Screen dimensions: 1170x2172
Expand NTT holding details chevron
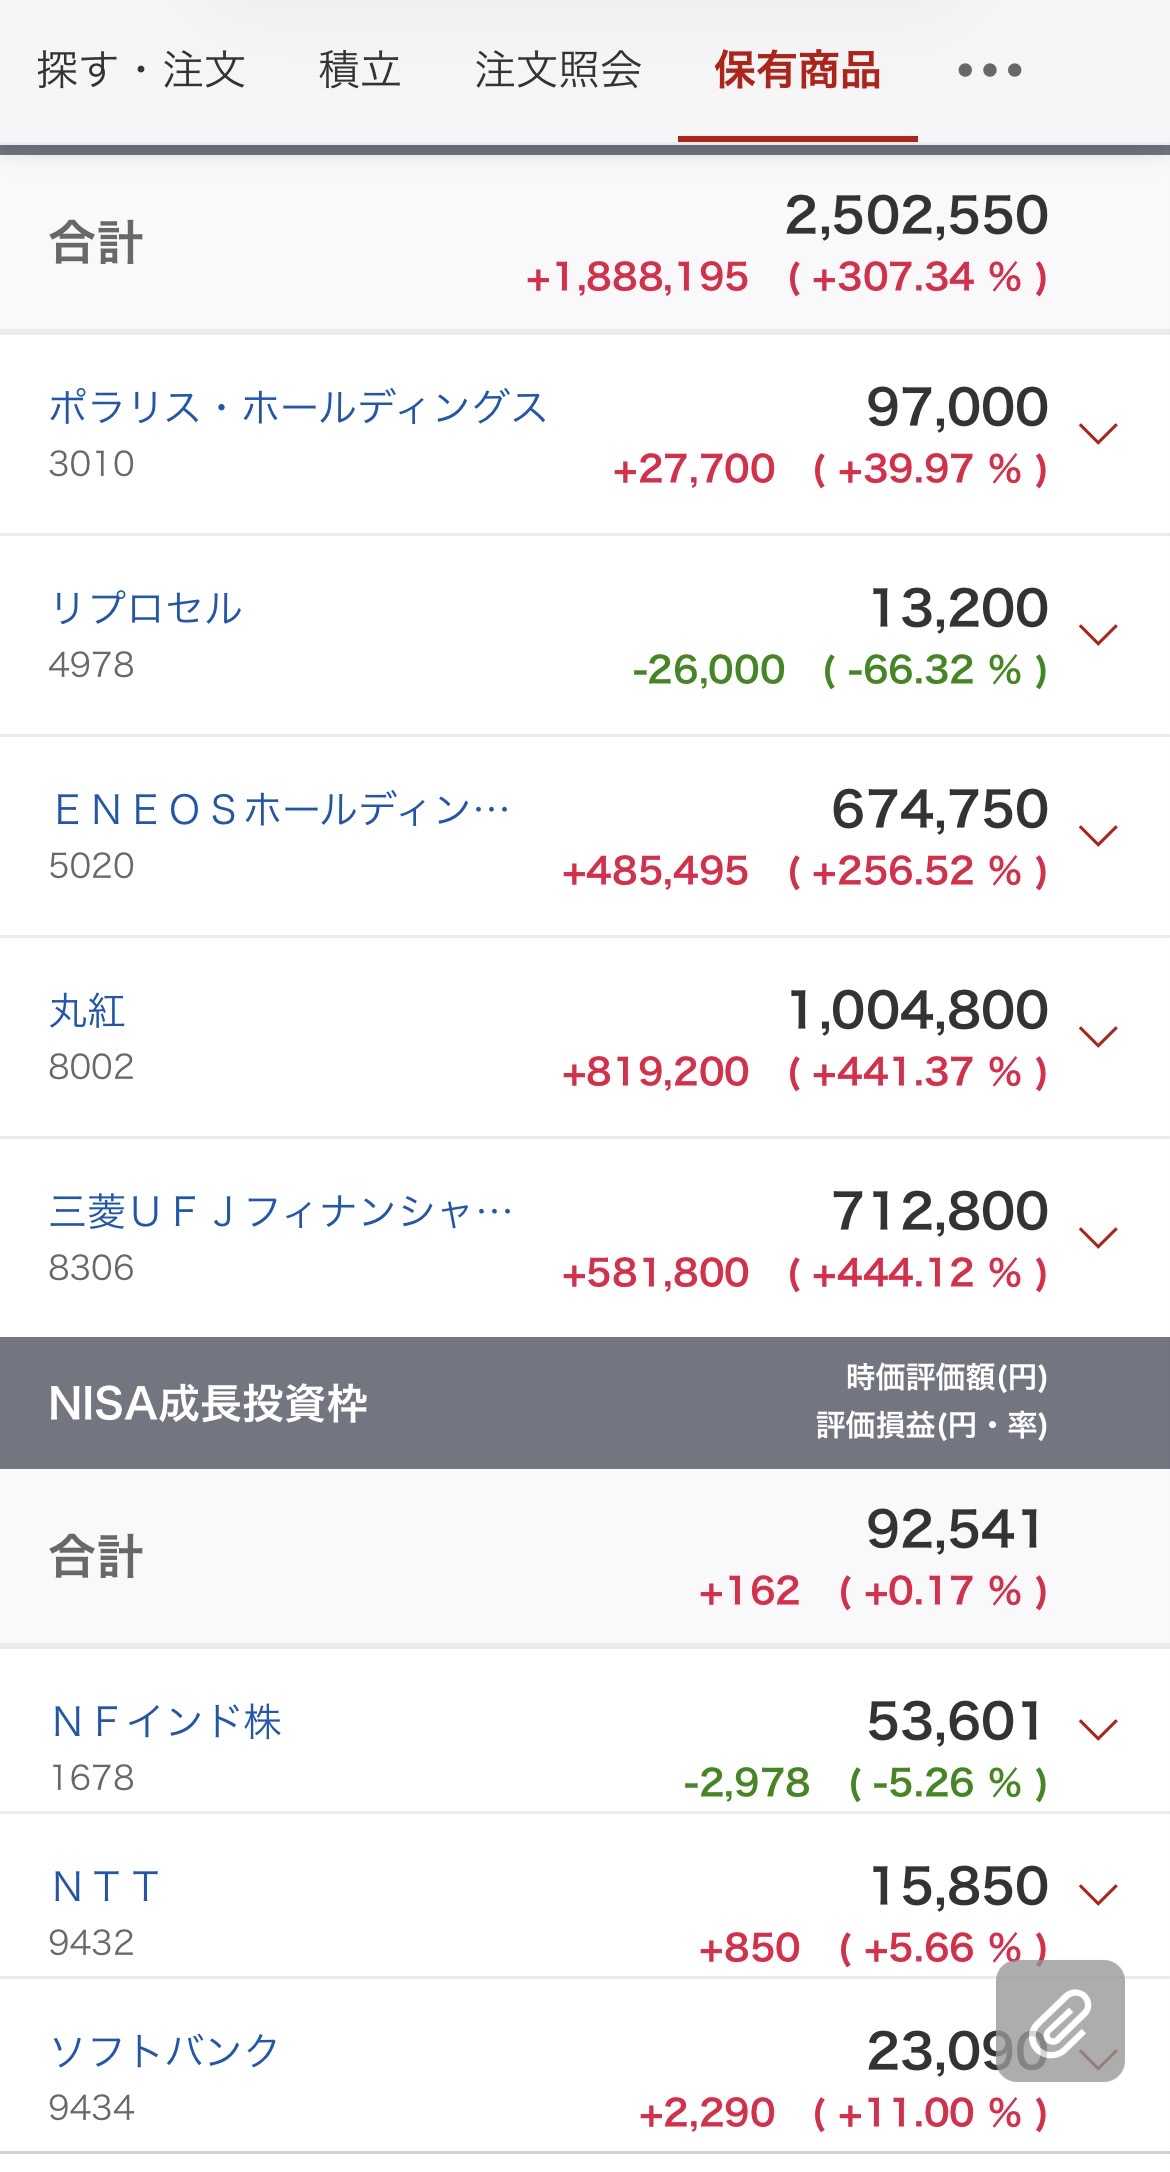point(1098,1894)
